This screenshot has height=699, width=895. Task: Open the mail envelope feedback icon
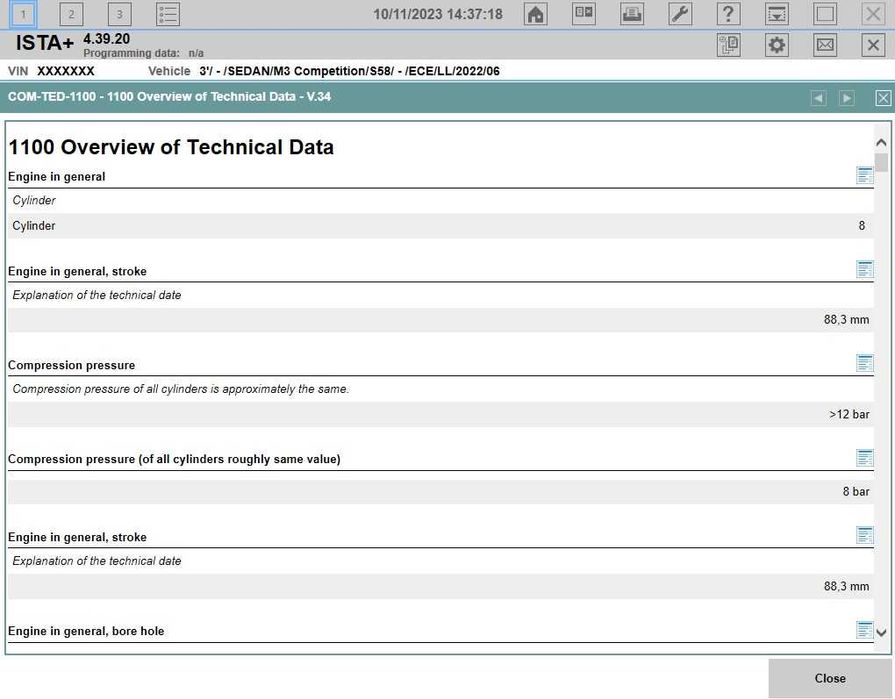pyautogui.click(x=825, y=45)
